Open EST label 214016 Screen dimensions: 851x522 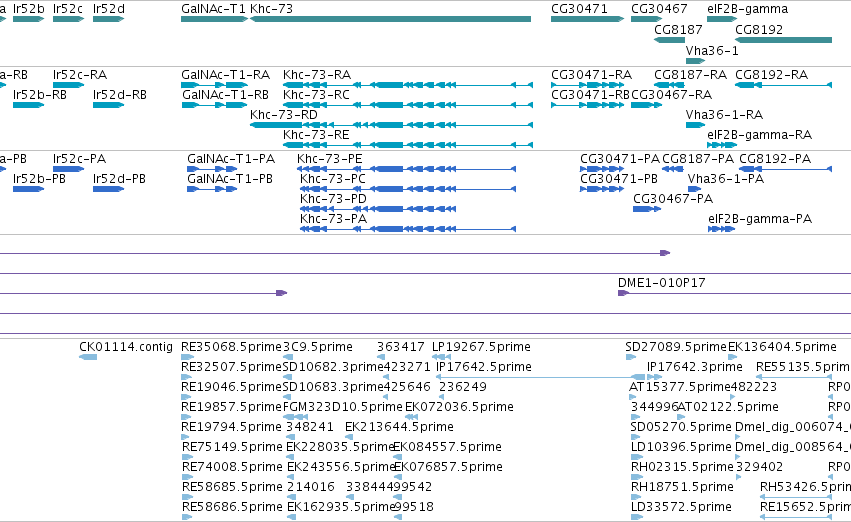pos(310,487)
